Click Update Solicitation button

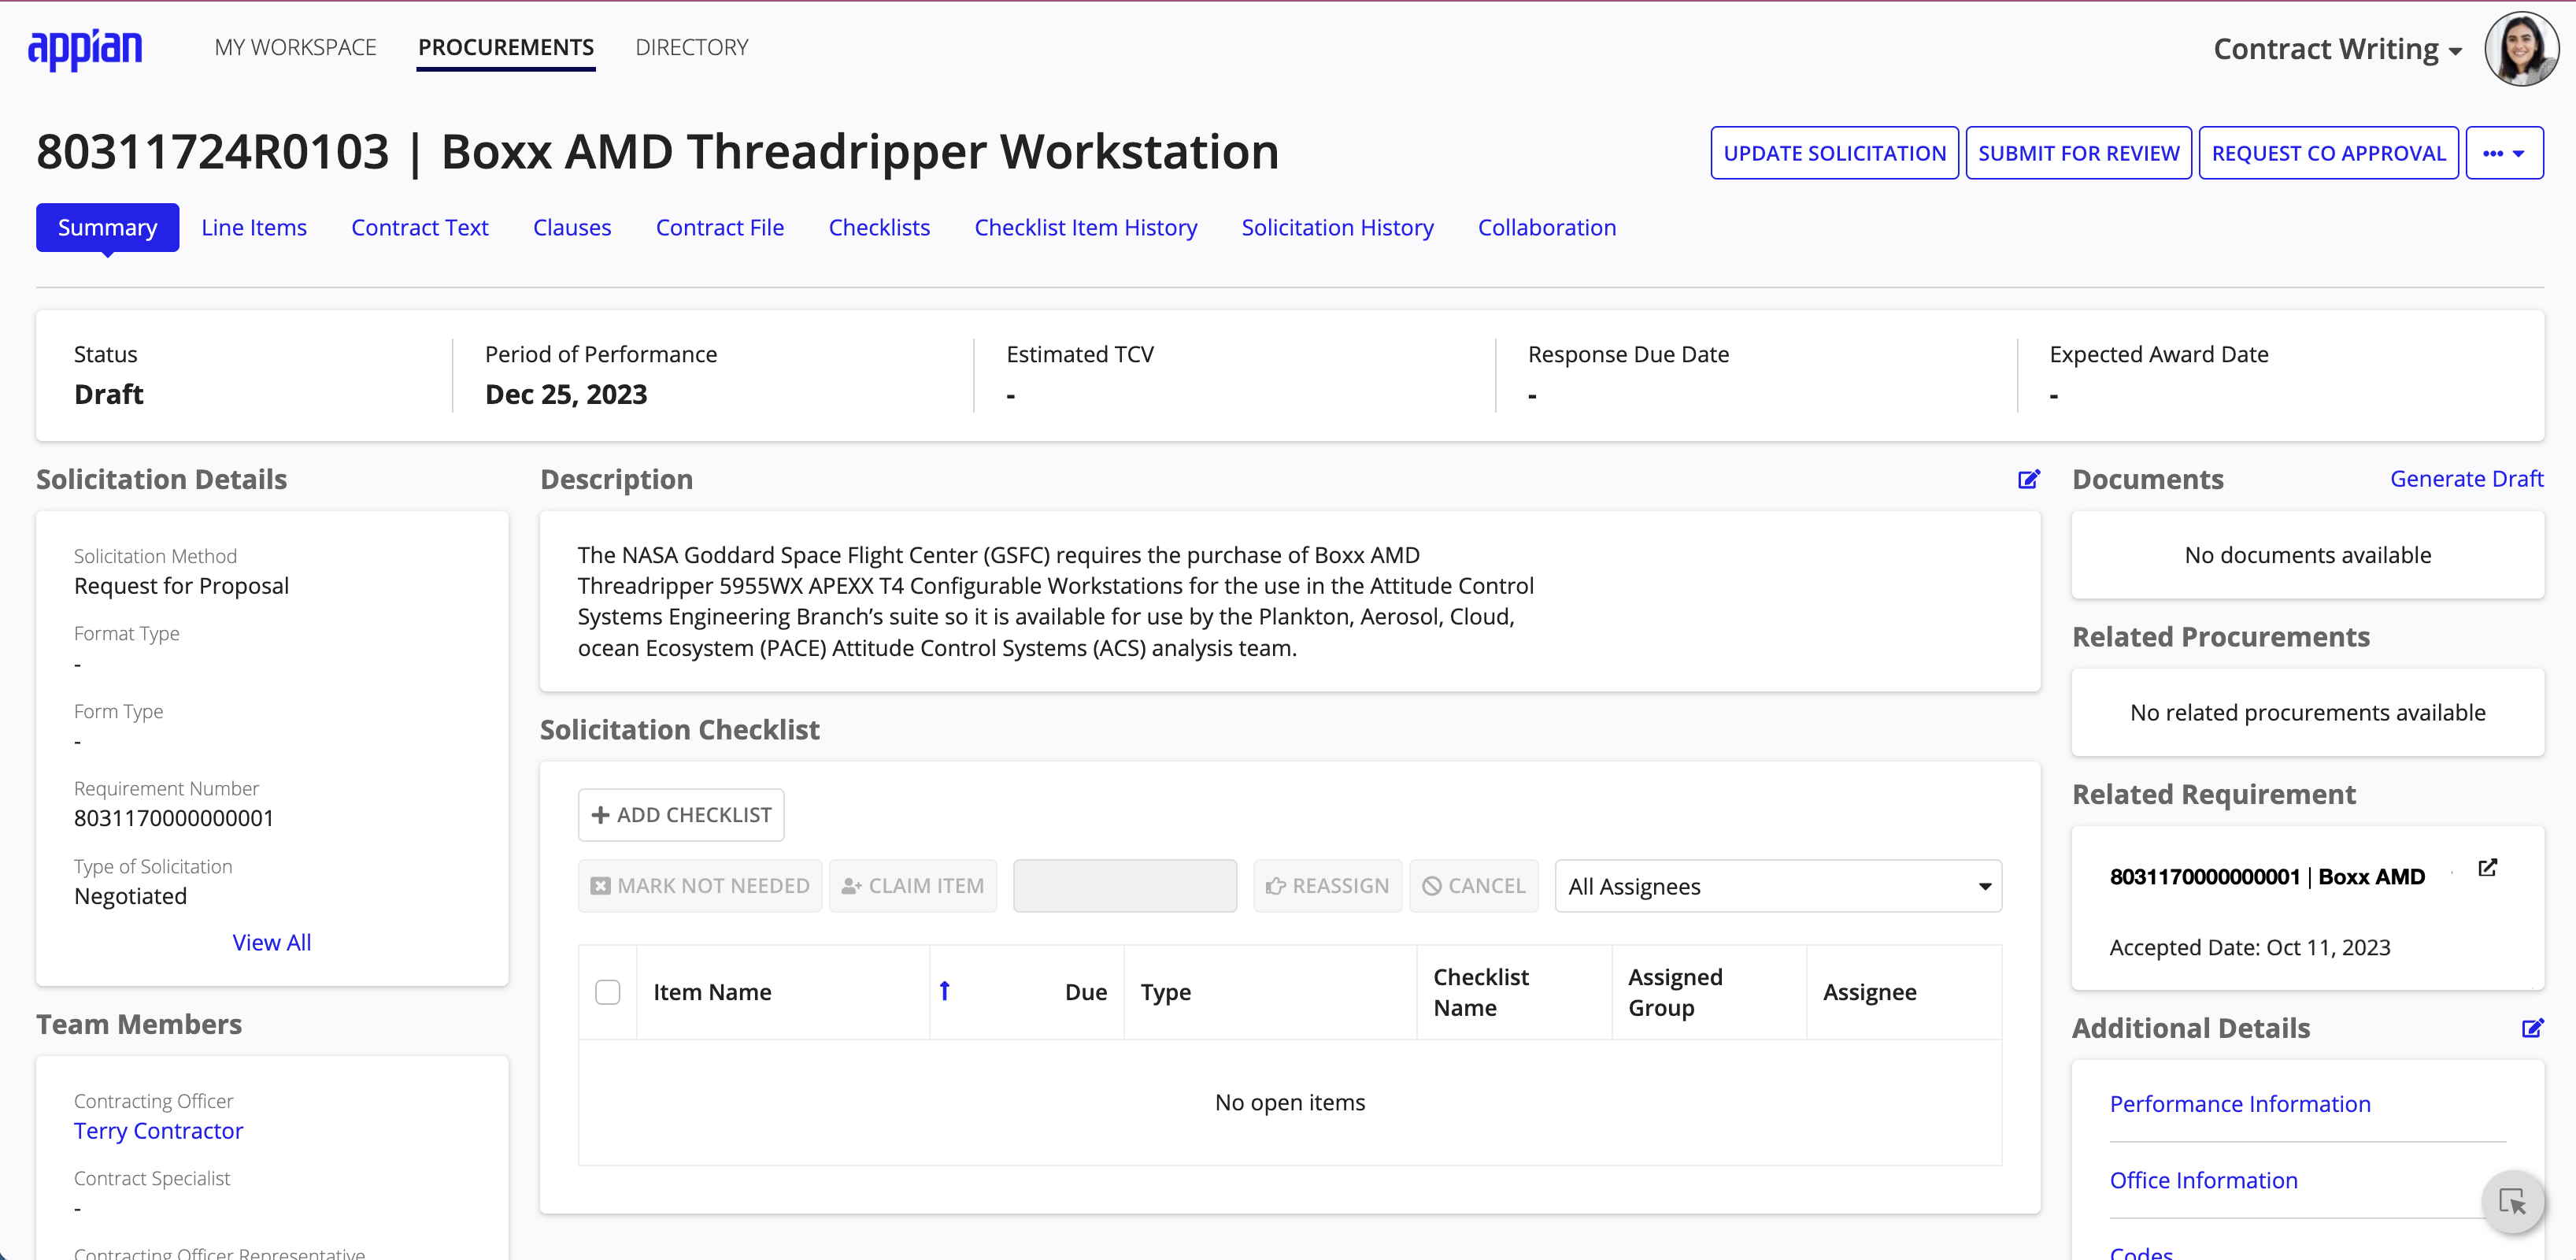(1835, 153)
